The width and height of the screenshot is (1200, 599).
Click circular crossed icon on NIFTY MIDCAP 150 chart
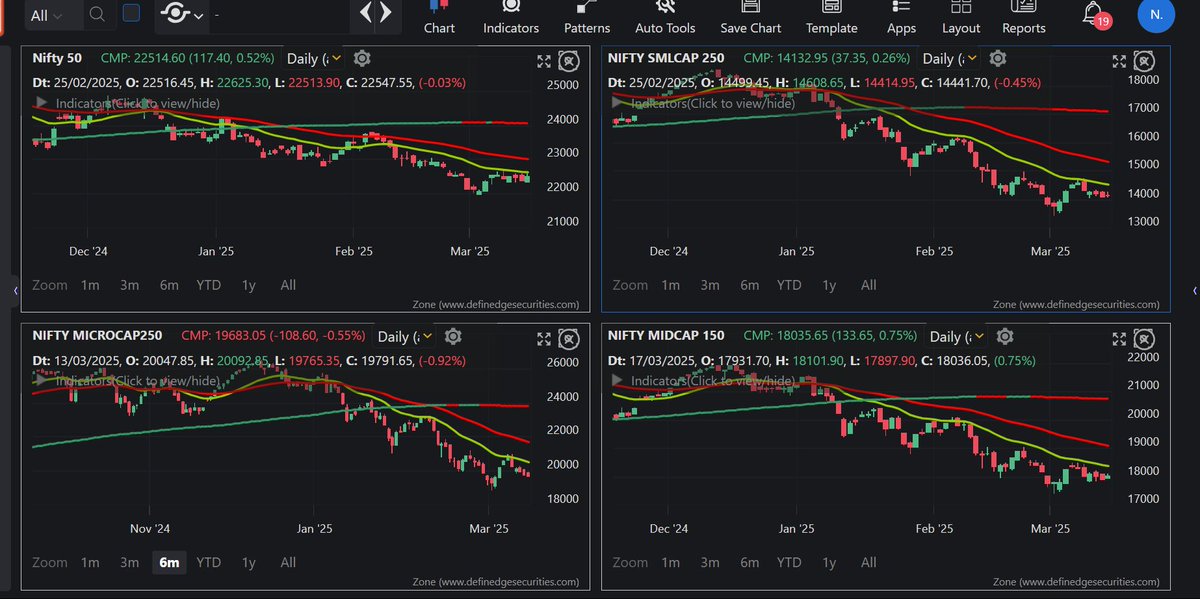[x=1145, y=338]
